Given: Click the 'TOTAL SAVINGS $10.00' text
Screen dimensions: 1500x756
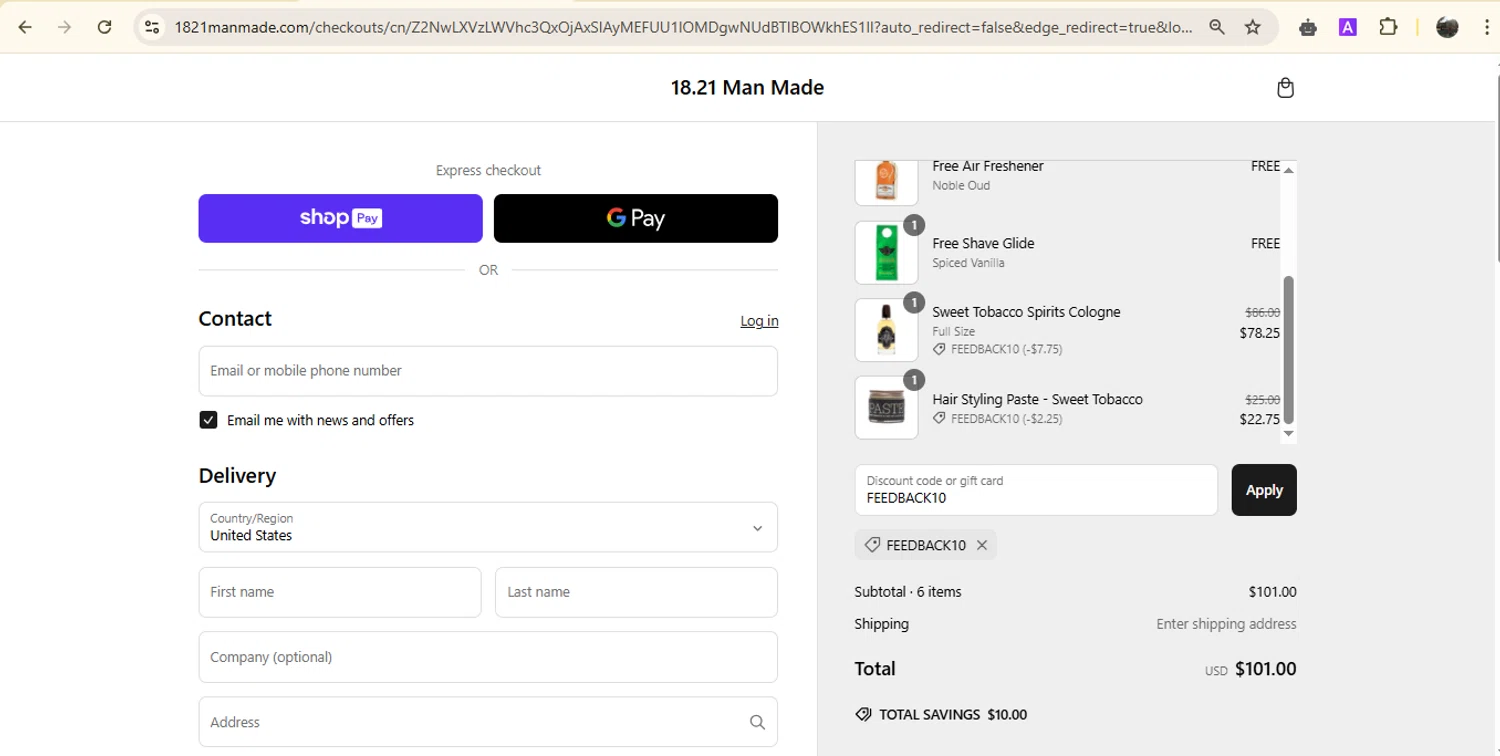Looking at the screenshot, I should click(953, 714).
